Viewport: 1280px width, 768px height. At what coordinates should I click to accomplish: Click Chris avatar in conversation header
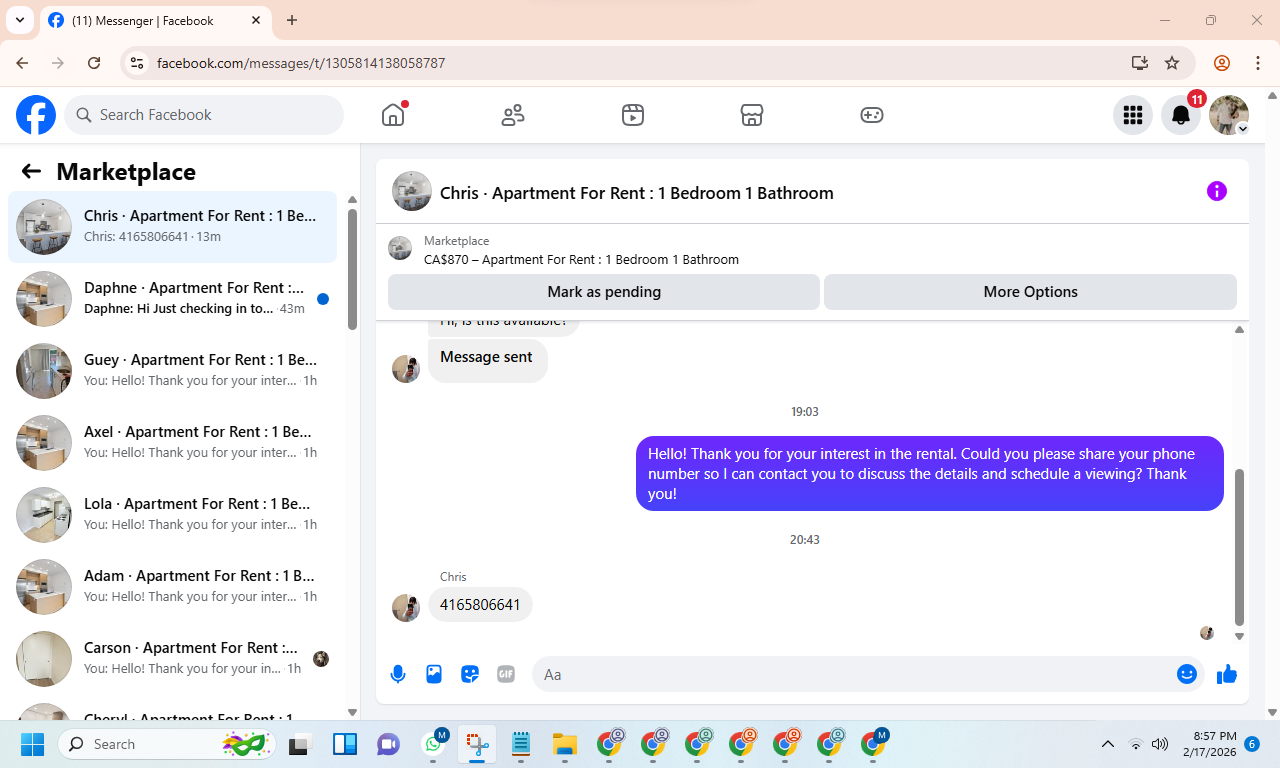pyautogui.click(x=412, y=191)
